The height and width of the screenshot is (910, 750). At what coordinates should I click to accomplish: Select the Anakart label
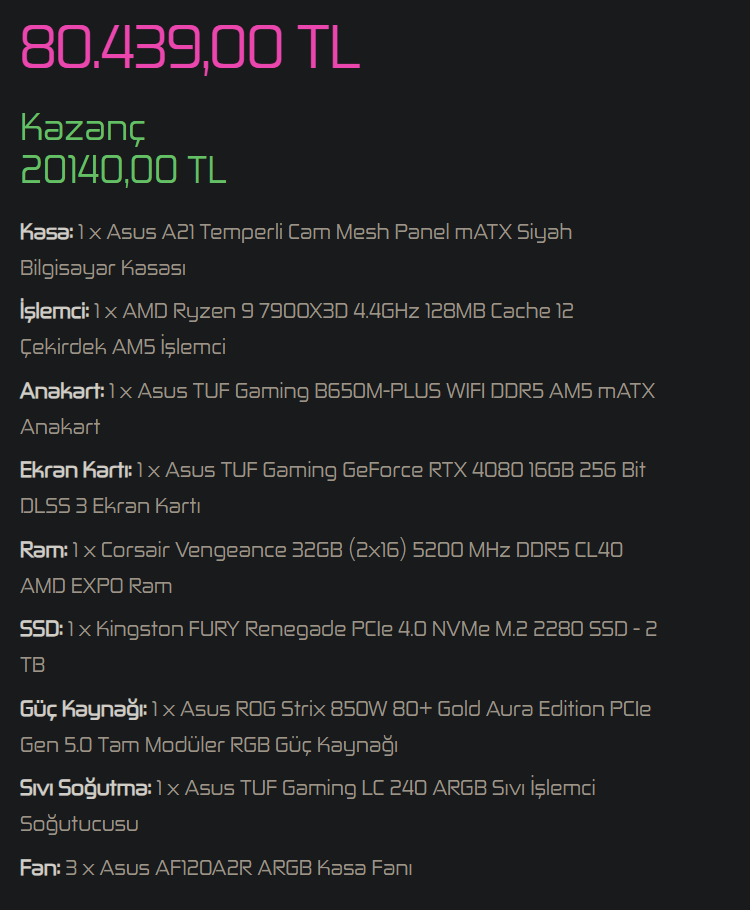point(61,391)
